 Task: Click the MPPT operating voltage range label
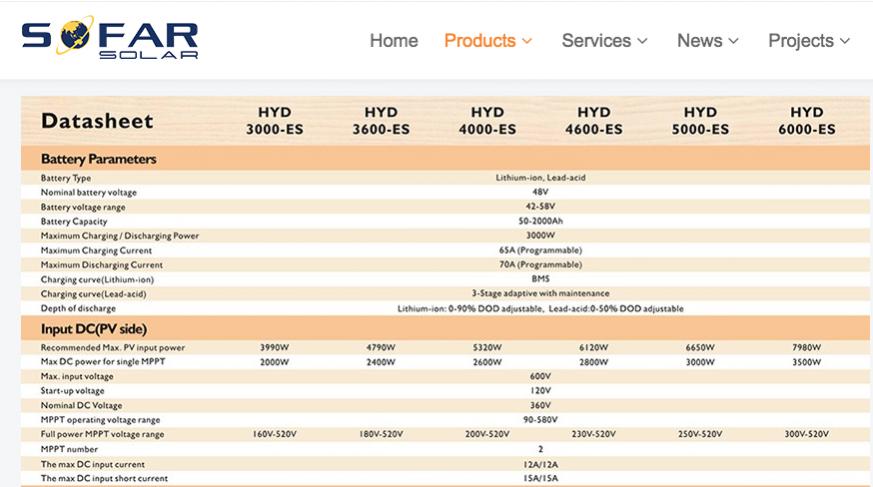pyautogui.click(x=100, y=420)
